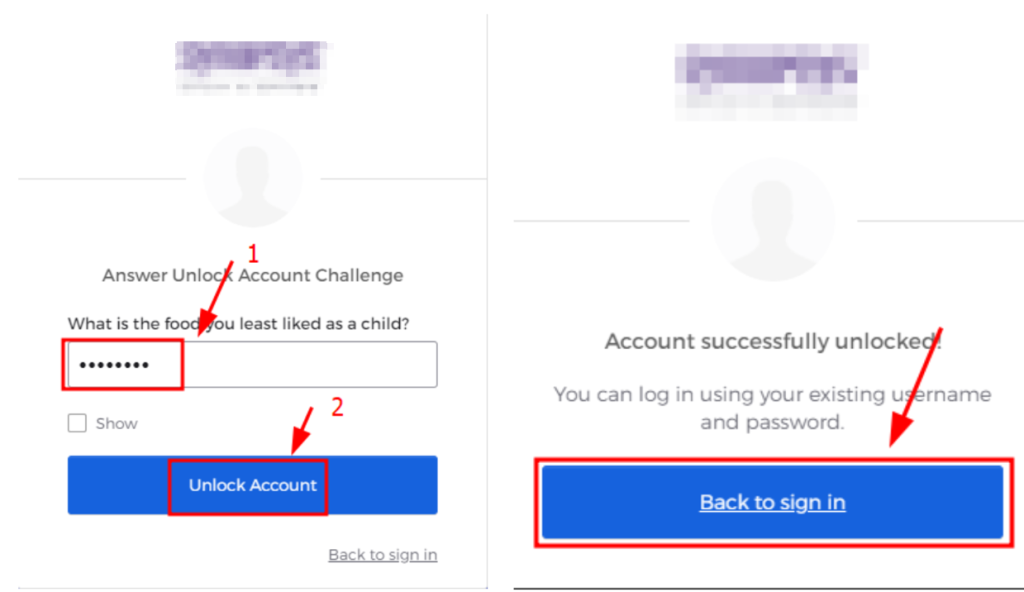Image resolution: width=1024 pixels, height=592 pixels.
Task: Click the "Answer Unlock Account Challenge" heading
Action: (253, 275)
